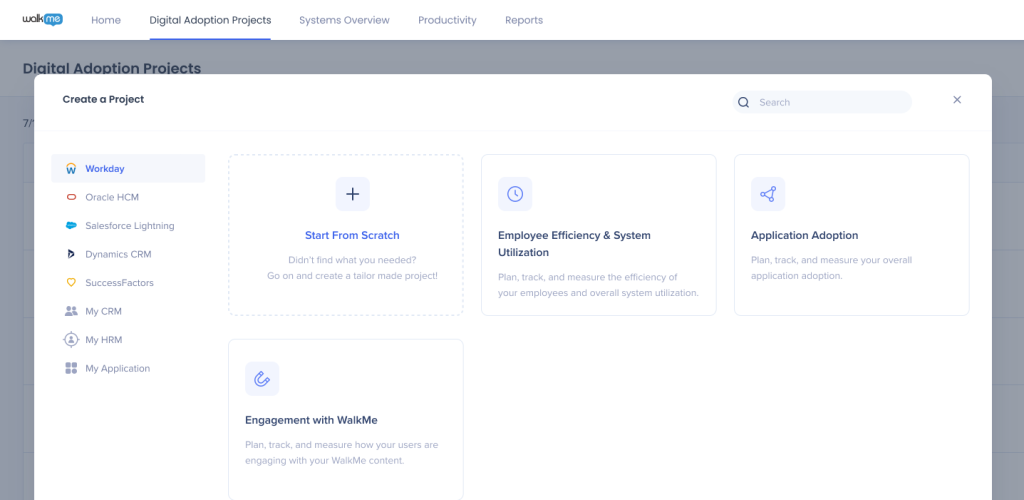Click the plus icon in Start From Scratch
The width and height of the screenshot is (1024, 500).
coord(352,194)
